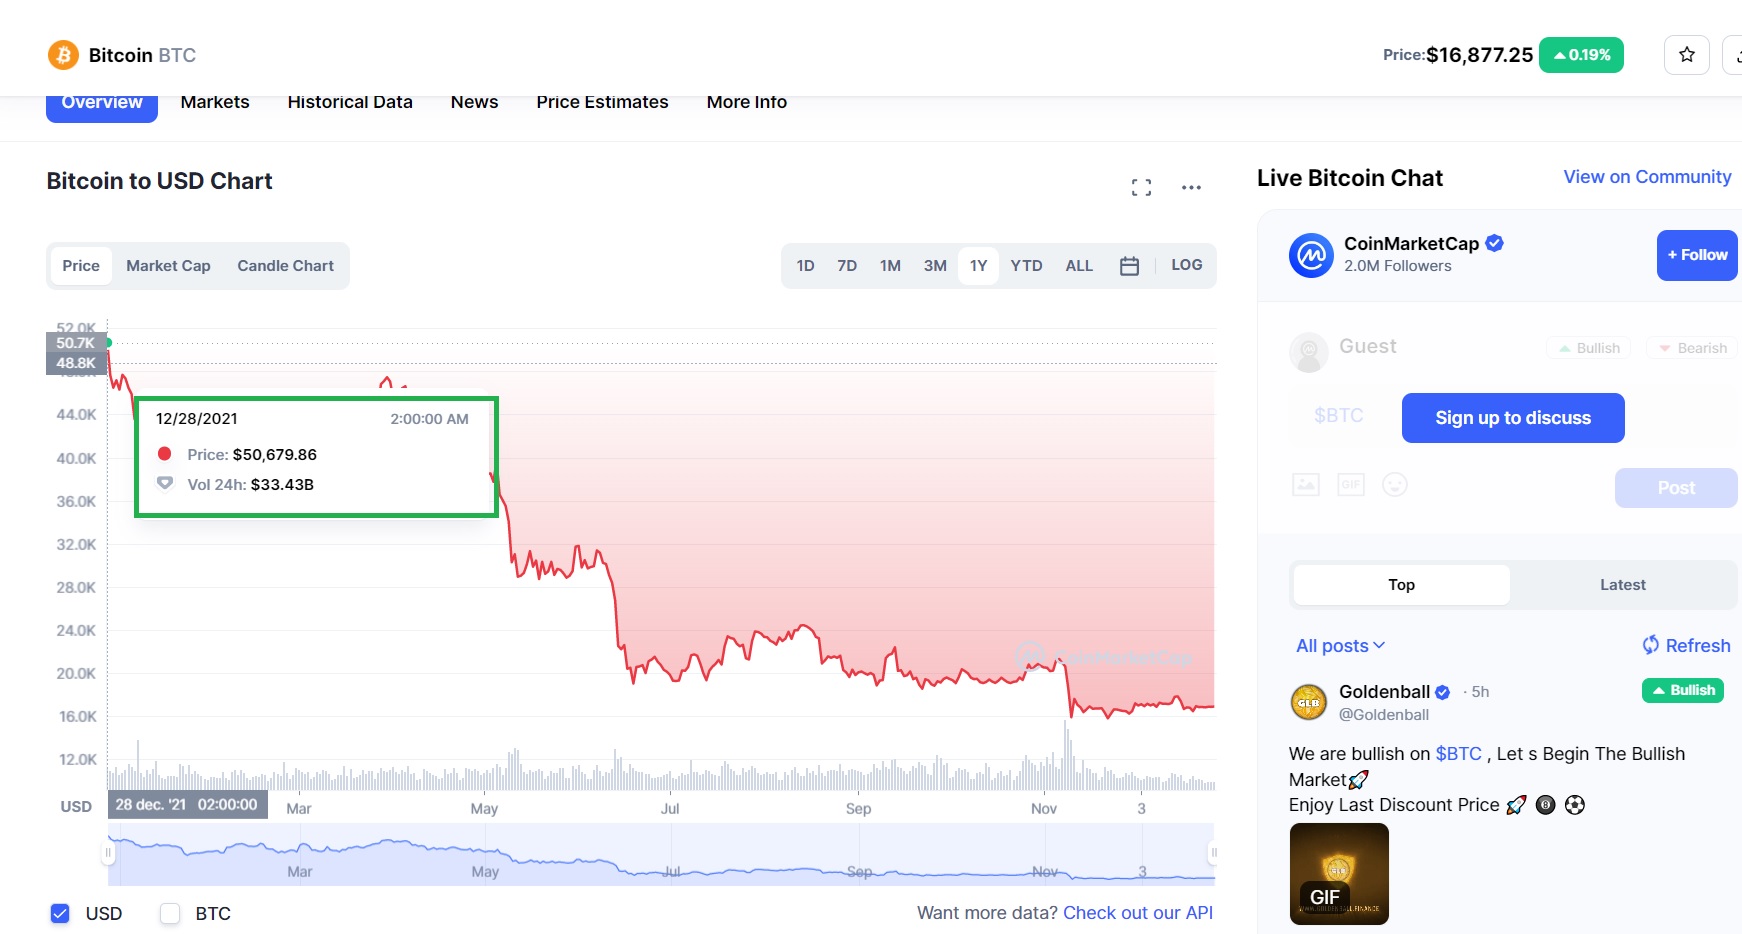
Task: Set chart range to YTD
Action: tap(1026, 266)
